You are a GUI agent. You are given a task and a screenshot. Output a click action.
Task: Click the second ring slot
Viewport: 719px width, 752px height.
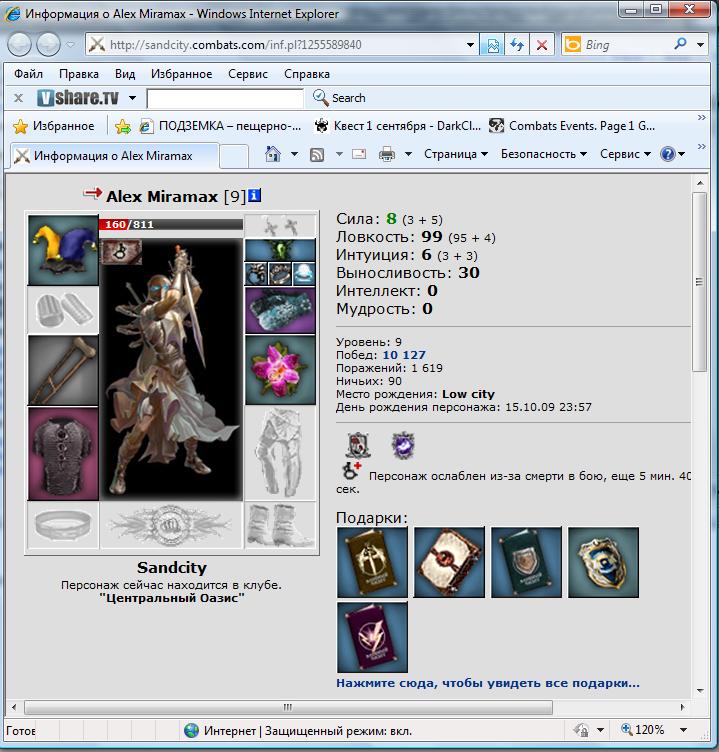coord(280,274)
